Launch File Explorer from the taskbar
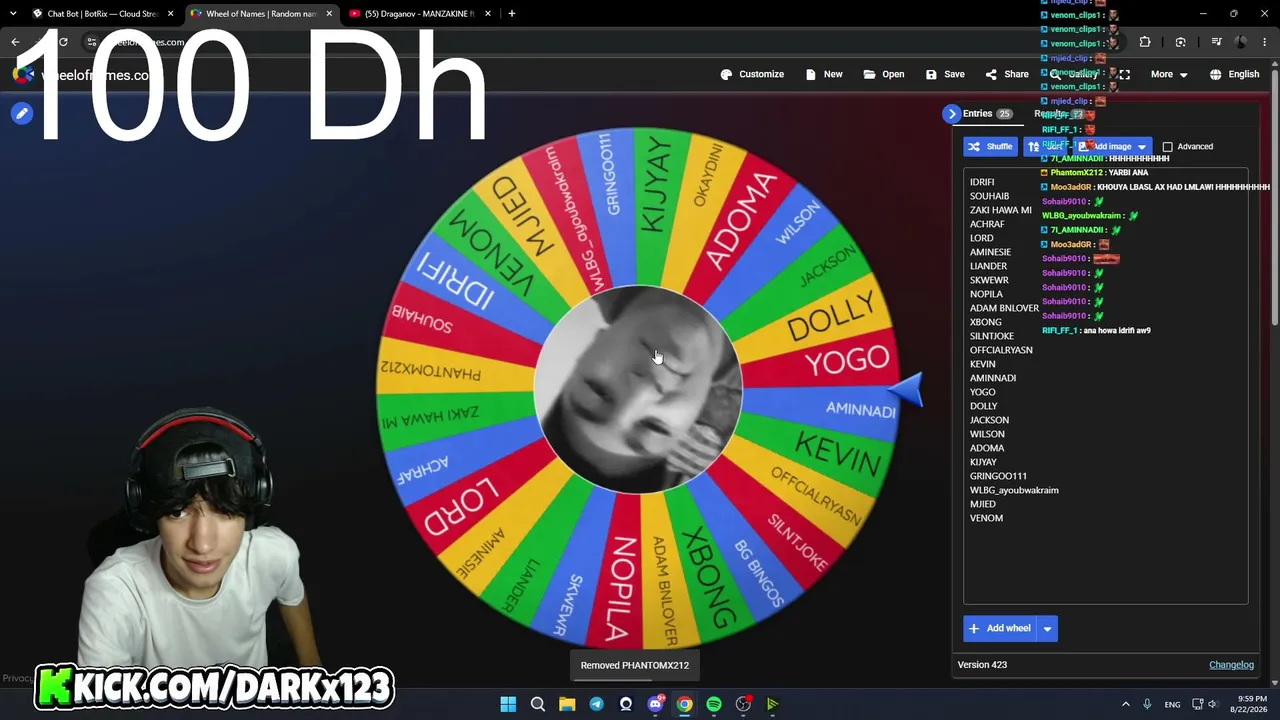This screenshot has width=1280, height=720. coord(567,704)
